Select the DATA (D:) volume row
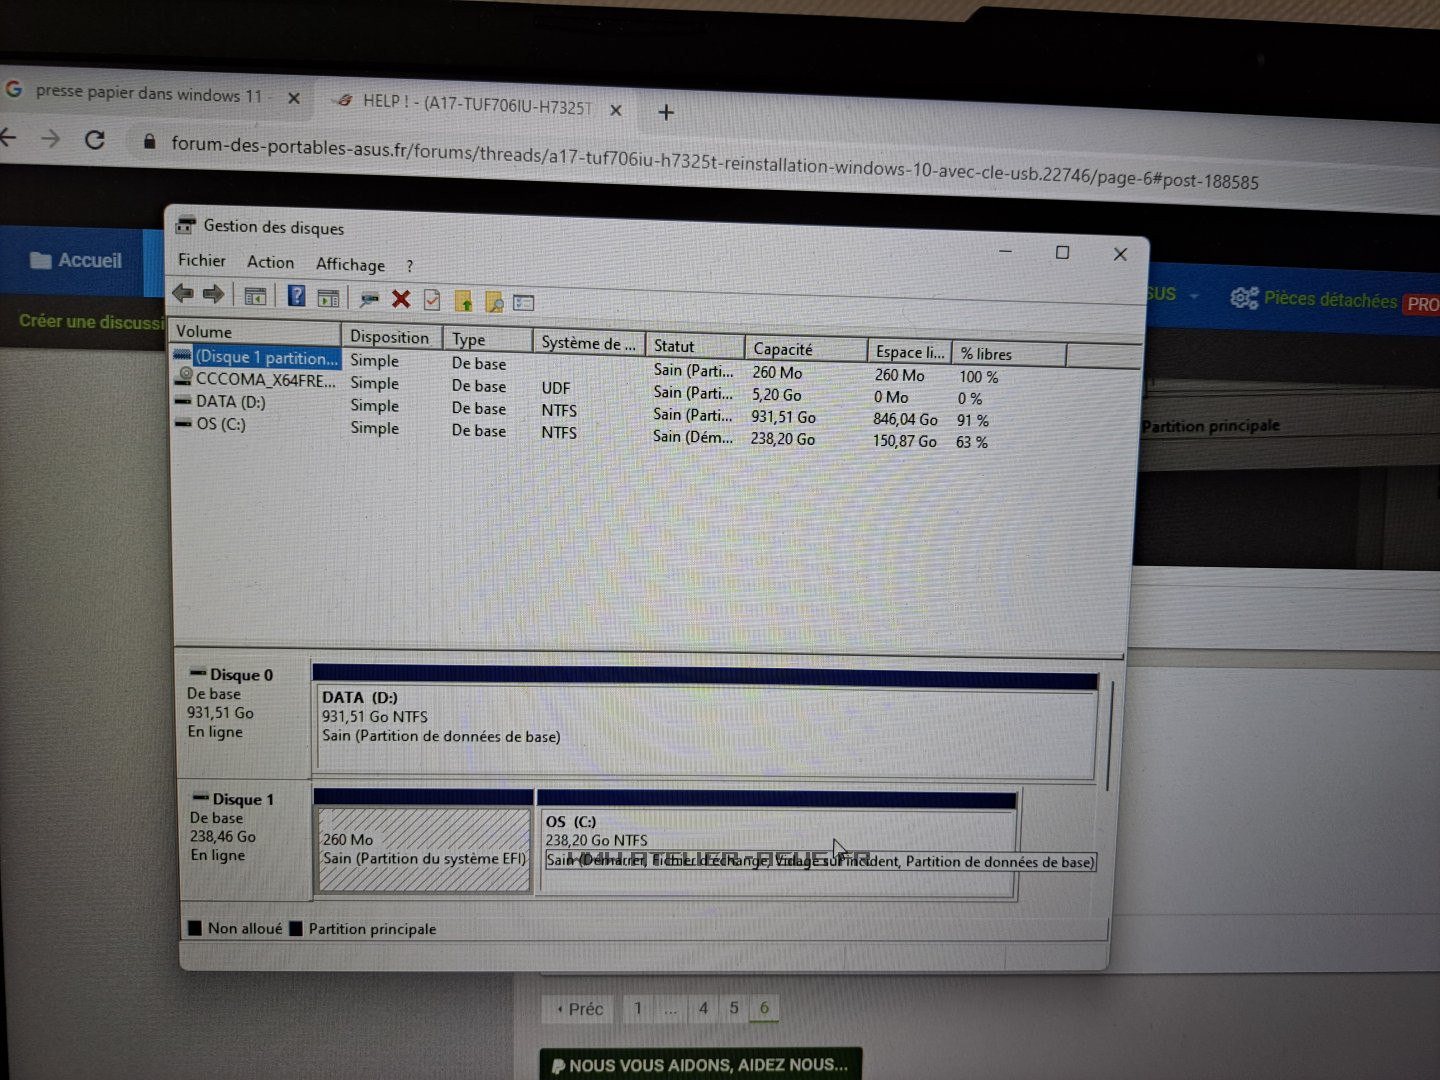 point(230,402)
